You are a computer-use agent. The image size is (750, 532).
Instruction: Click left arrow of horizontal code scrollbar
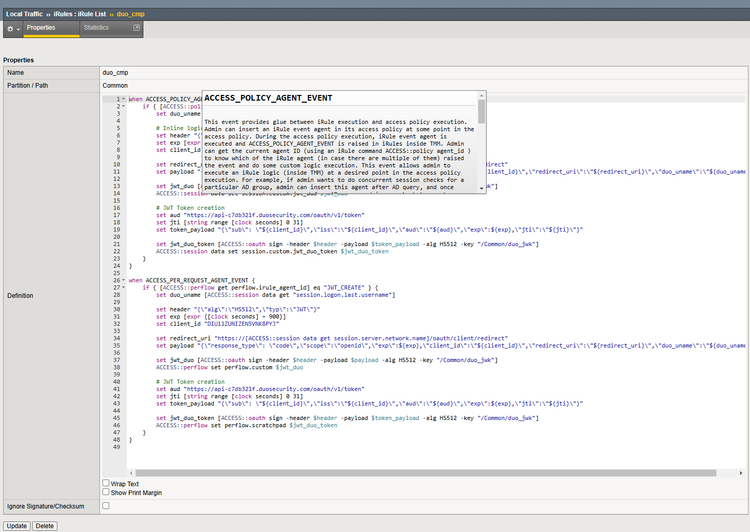coord(131,473)
